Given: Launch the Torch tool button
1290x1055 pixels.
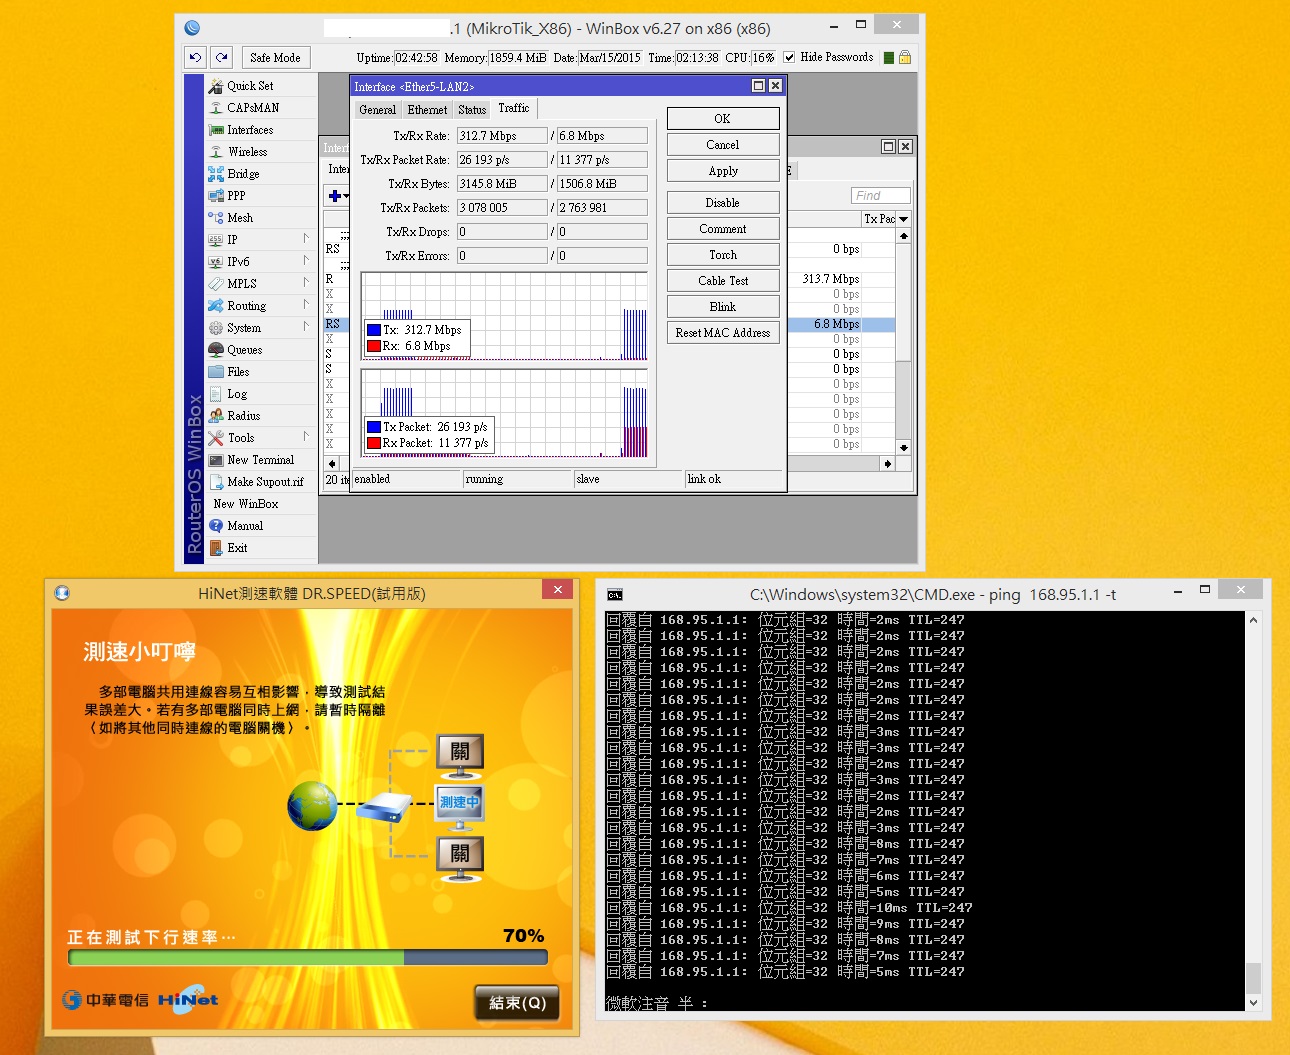Looking at the screenshot, I should [723, 255].
